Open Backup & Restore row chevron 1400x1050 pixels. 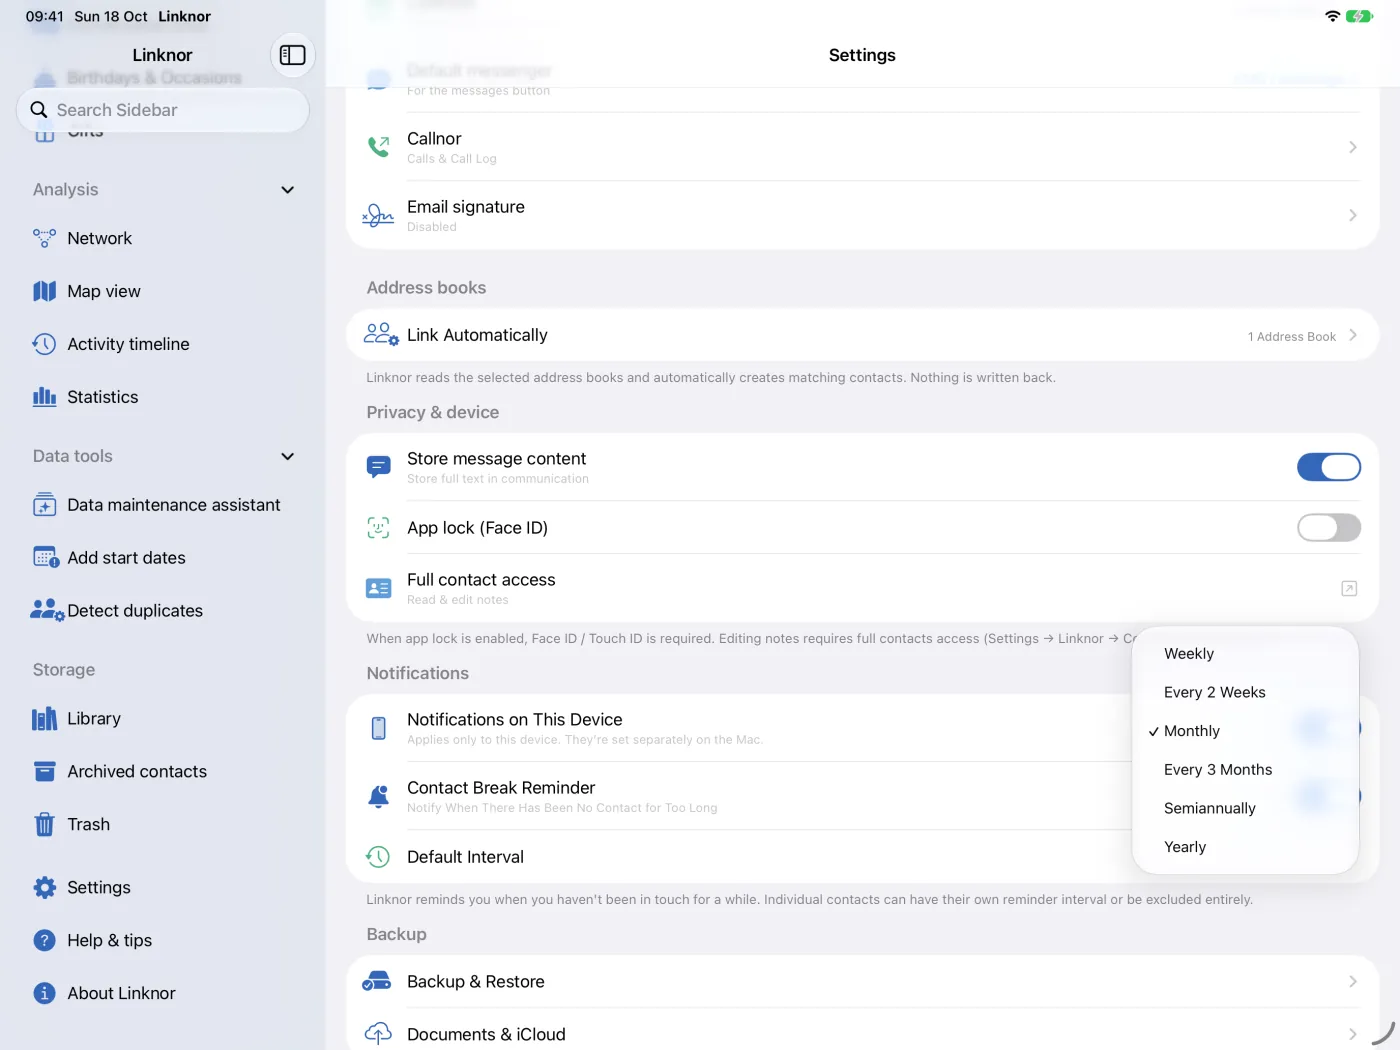pyautogui.click(x=1353, y=982)
